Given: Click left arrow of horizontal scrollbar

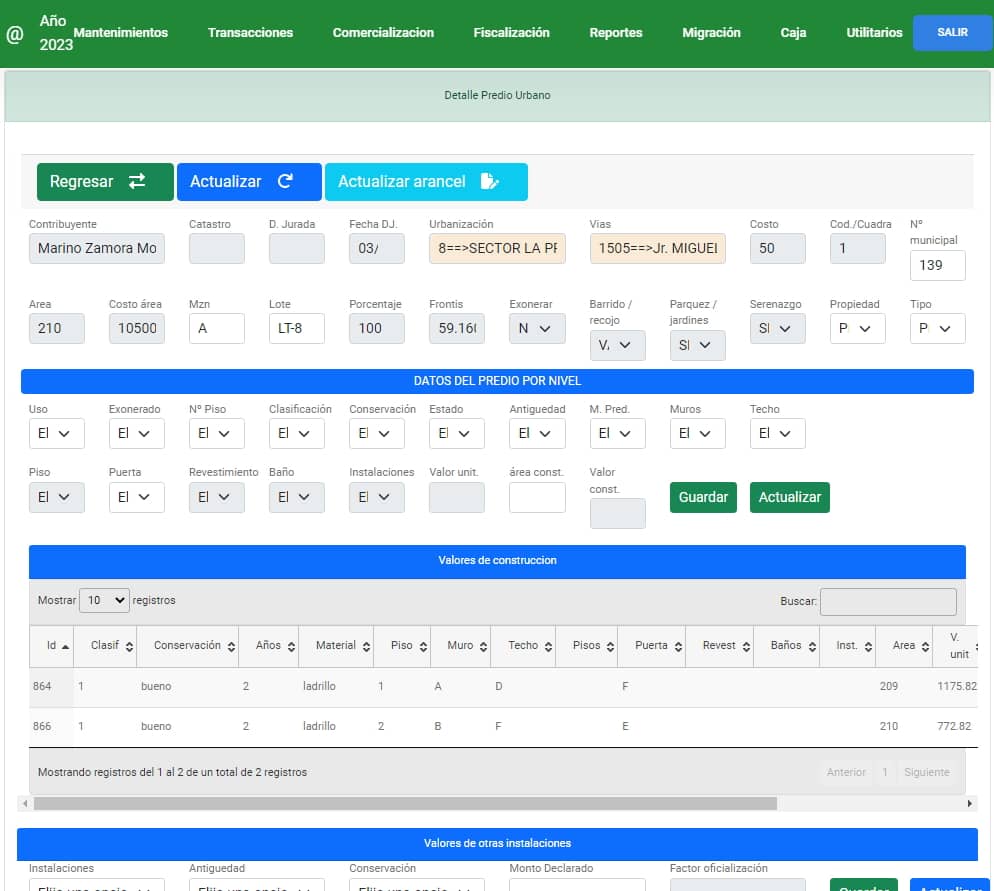Looking at the screenshot, I should pos(24,803).
